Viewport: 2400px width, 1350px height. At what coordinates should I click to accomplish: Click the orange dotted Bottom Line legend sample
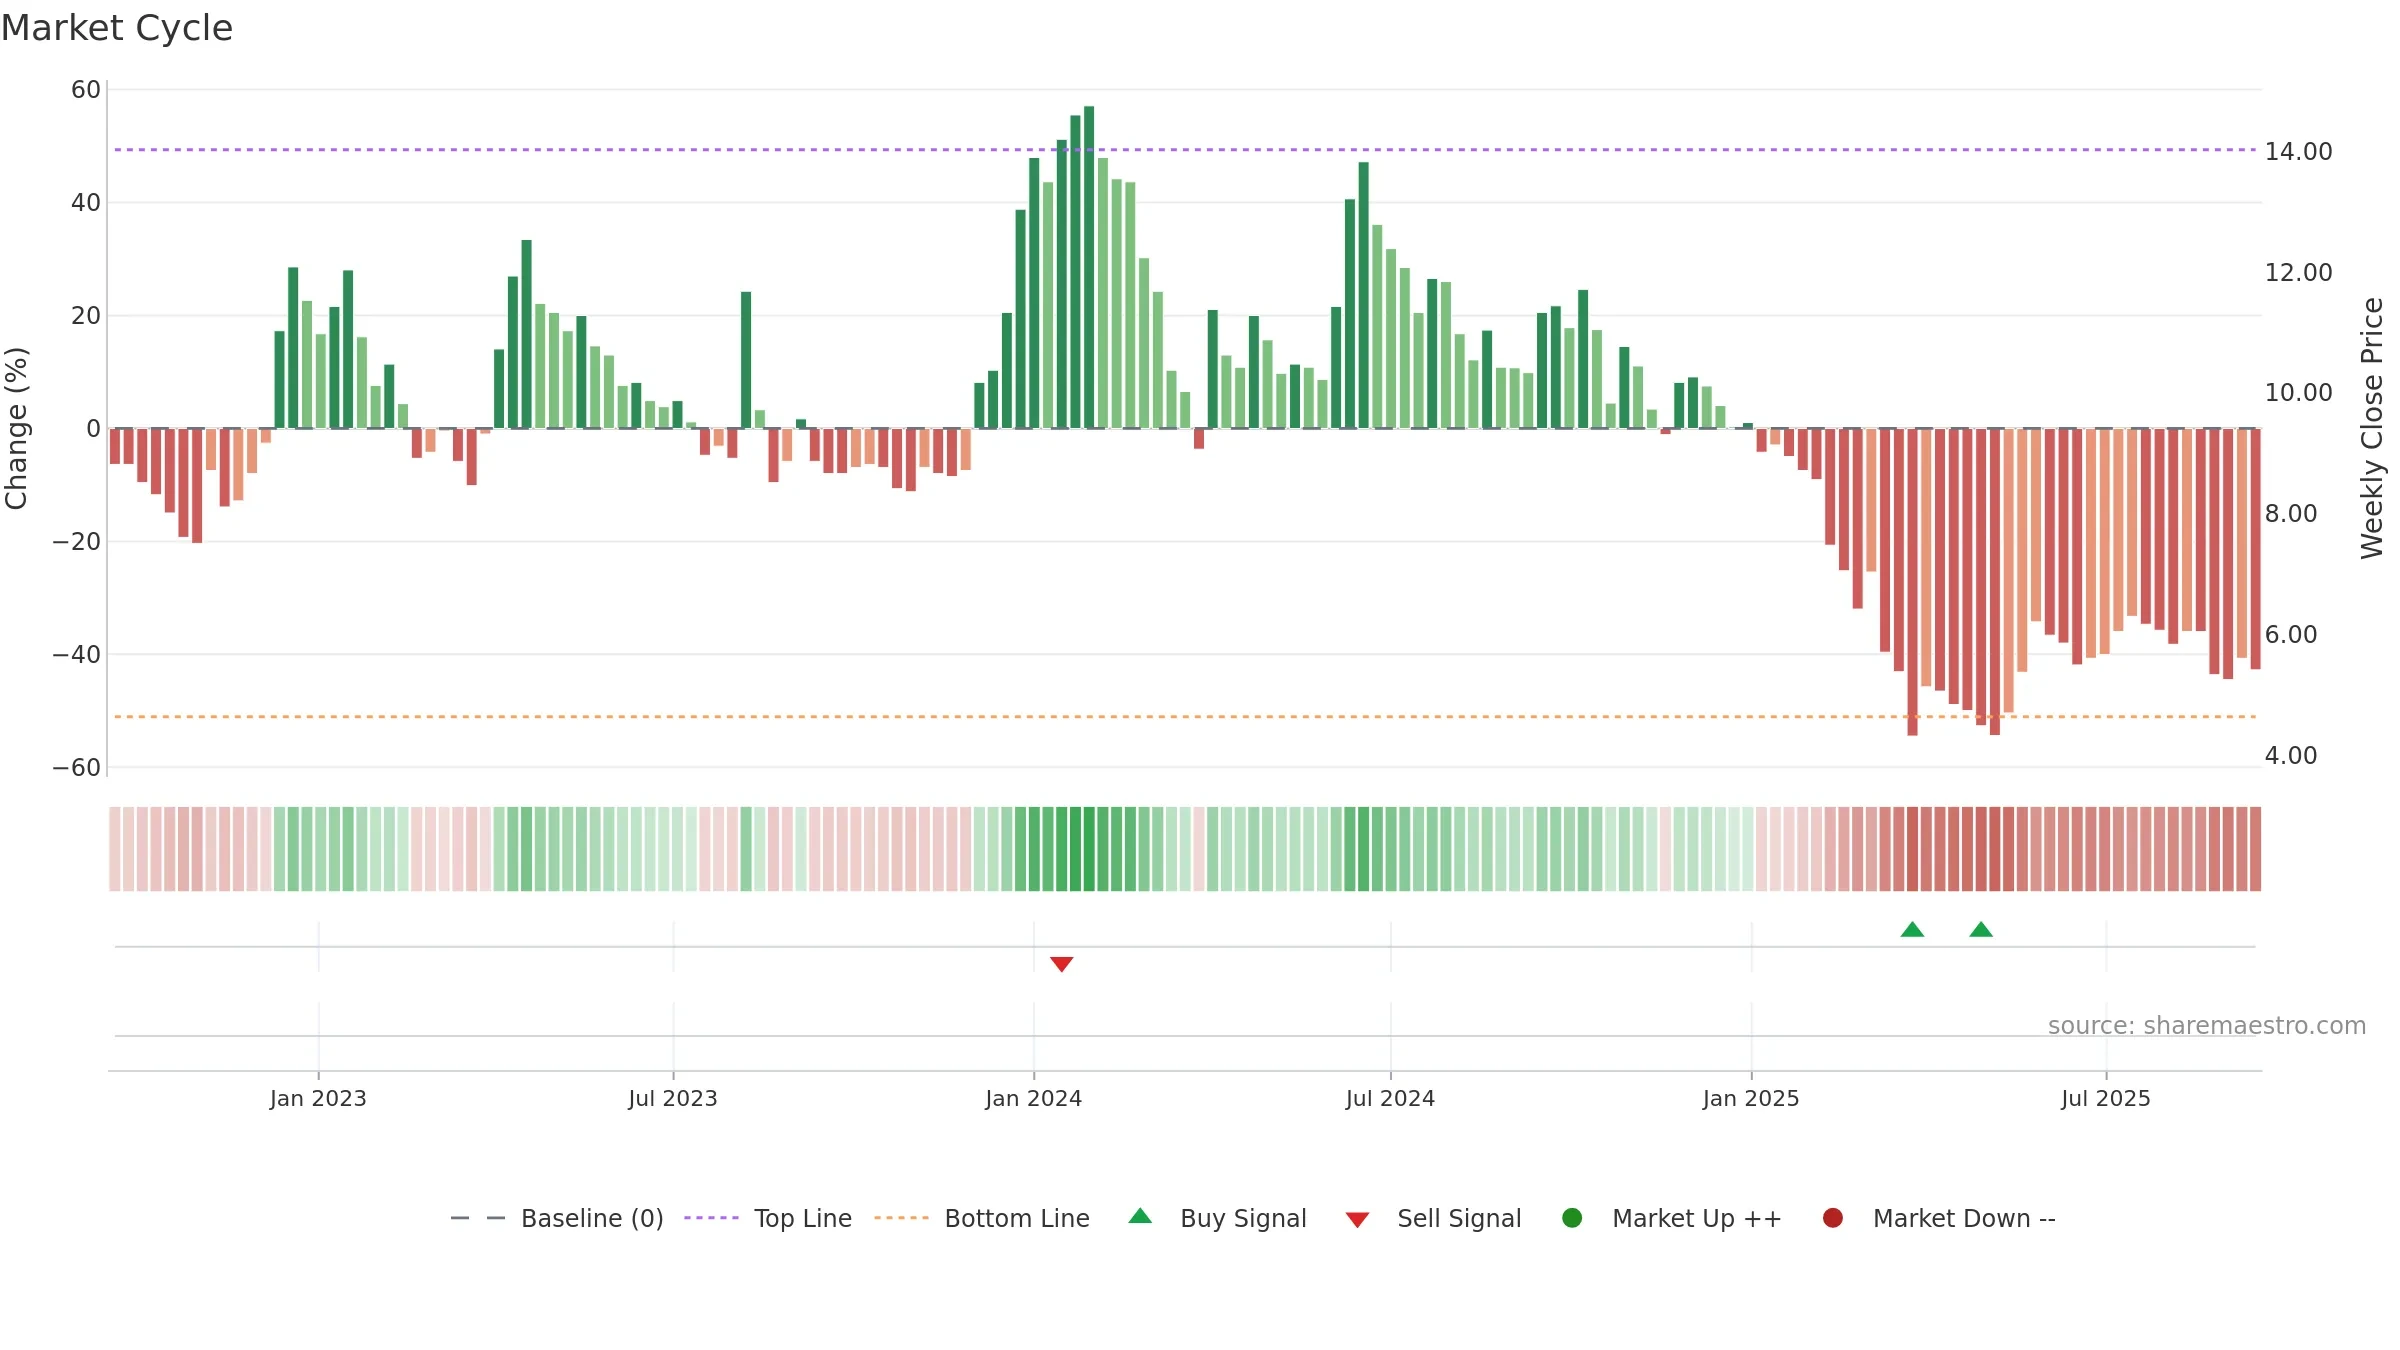(901, 1218)
